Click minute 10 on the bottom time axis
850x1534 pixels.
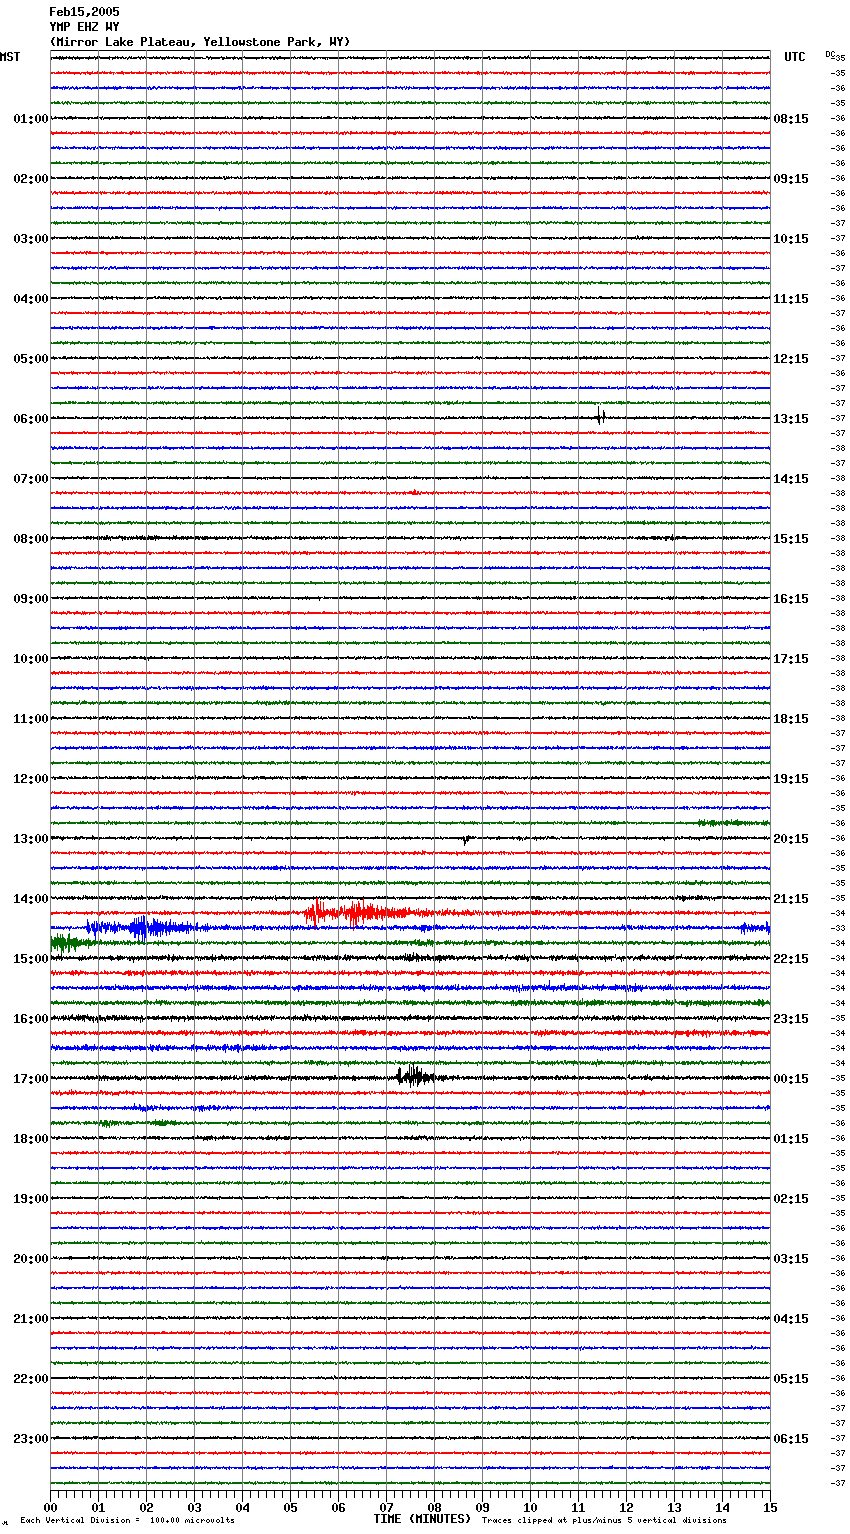click(x=530, y=1507)
